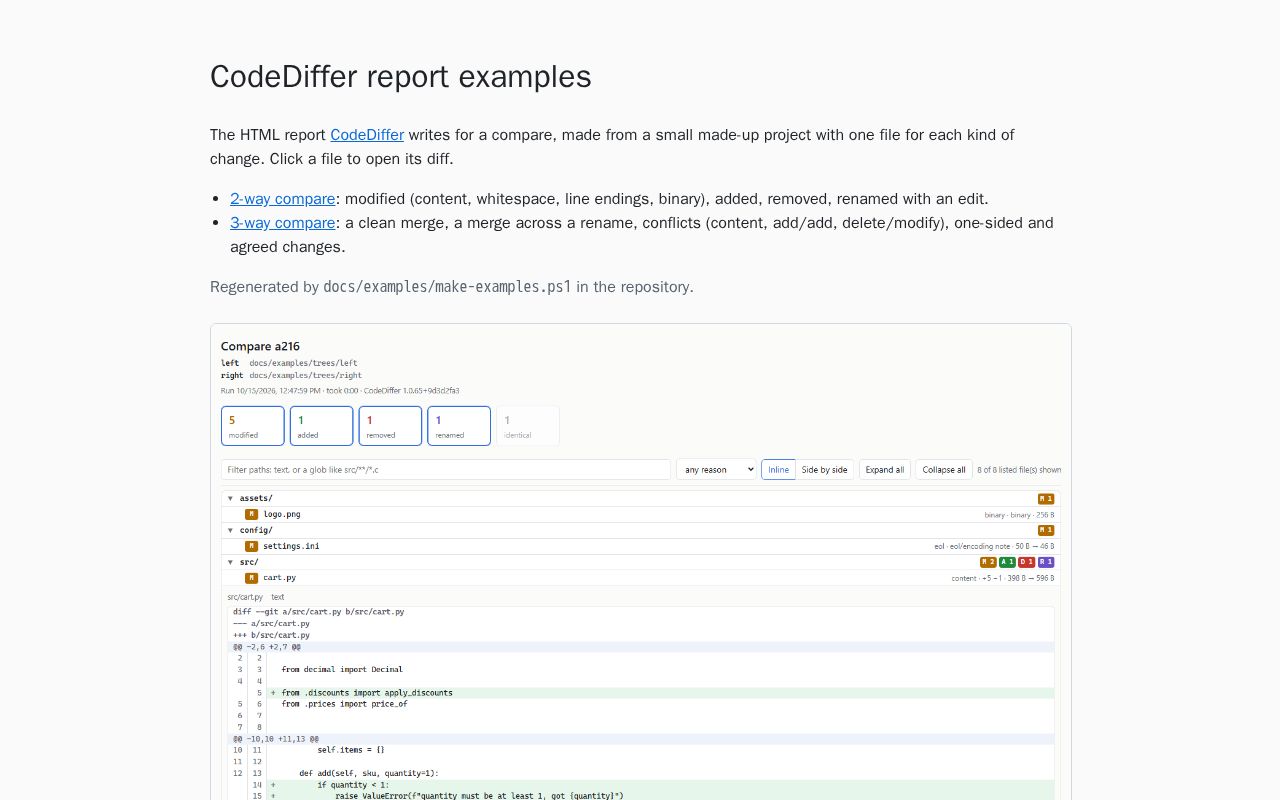
Task: Follow the 3-way compare link
Action: 283,223
